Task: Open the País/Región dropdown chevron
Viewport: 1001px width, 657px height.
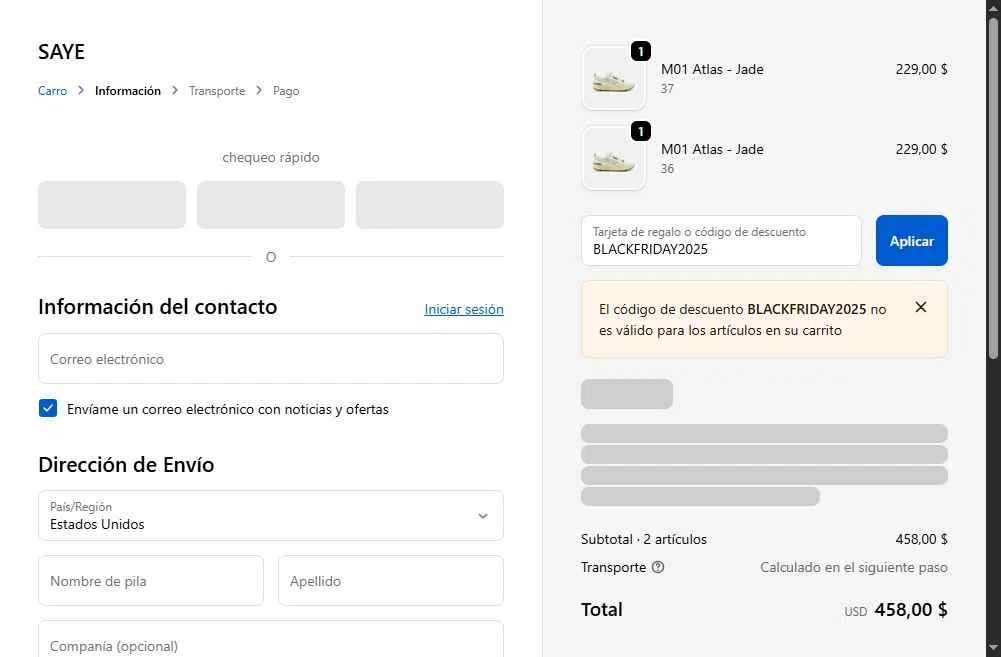Action: click(483, 516)
